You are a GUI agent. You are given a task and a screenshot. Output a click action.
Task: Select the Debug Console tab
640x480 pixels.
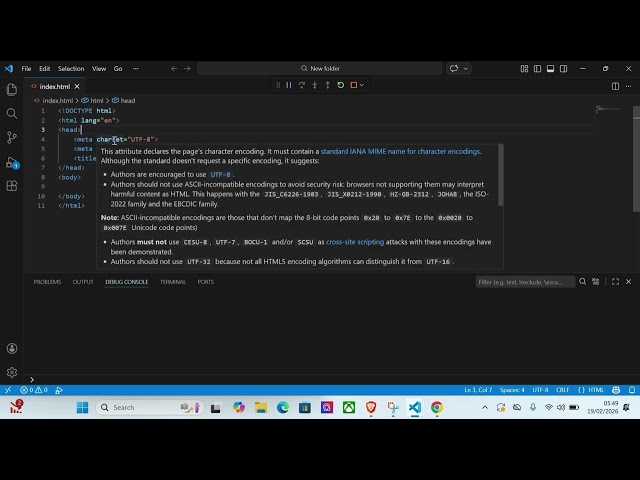[x=127, y=282]
